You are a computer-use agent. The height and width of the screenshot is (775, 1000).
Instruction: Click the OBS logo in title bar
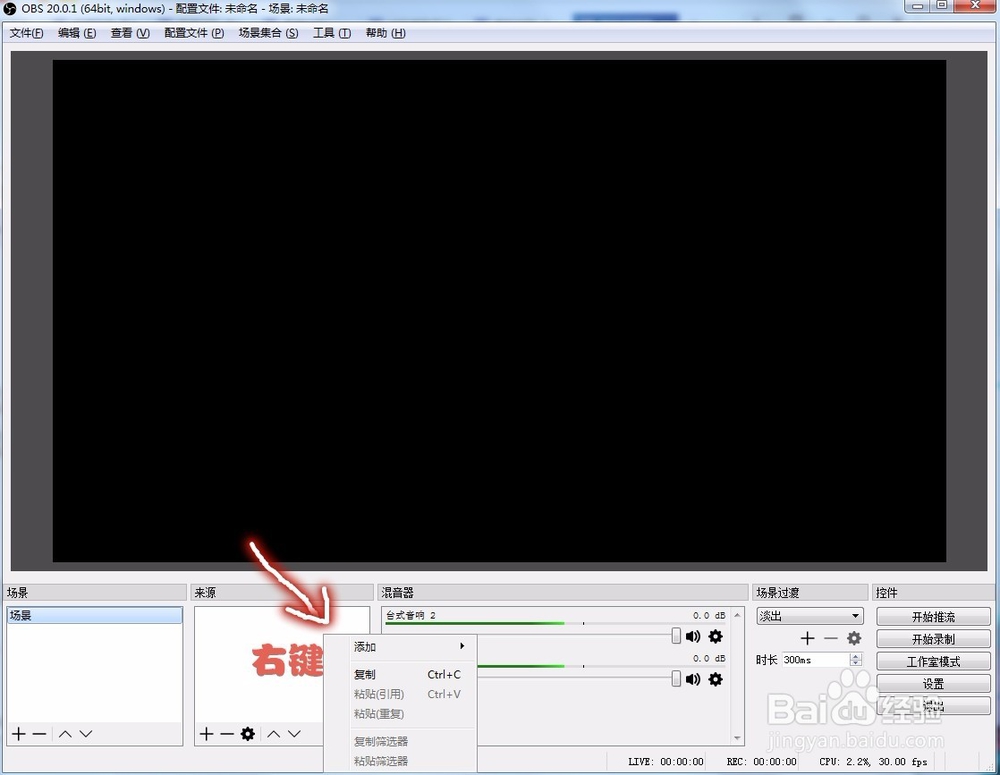pos(10,9)
